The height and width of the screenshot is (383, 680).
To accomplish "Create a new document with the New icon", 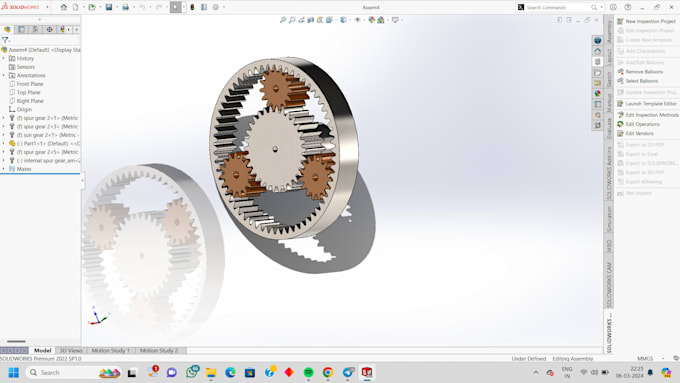I will [x=76, y=7].
